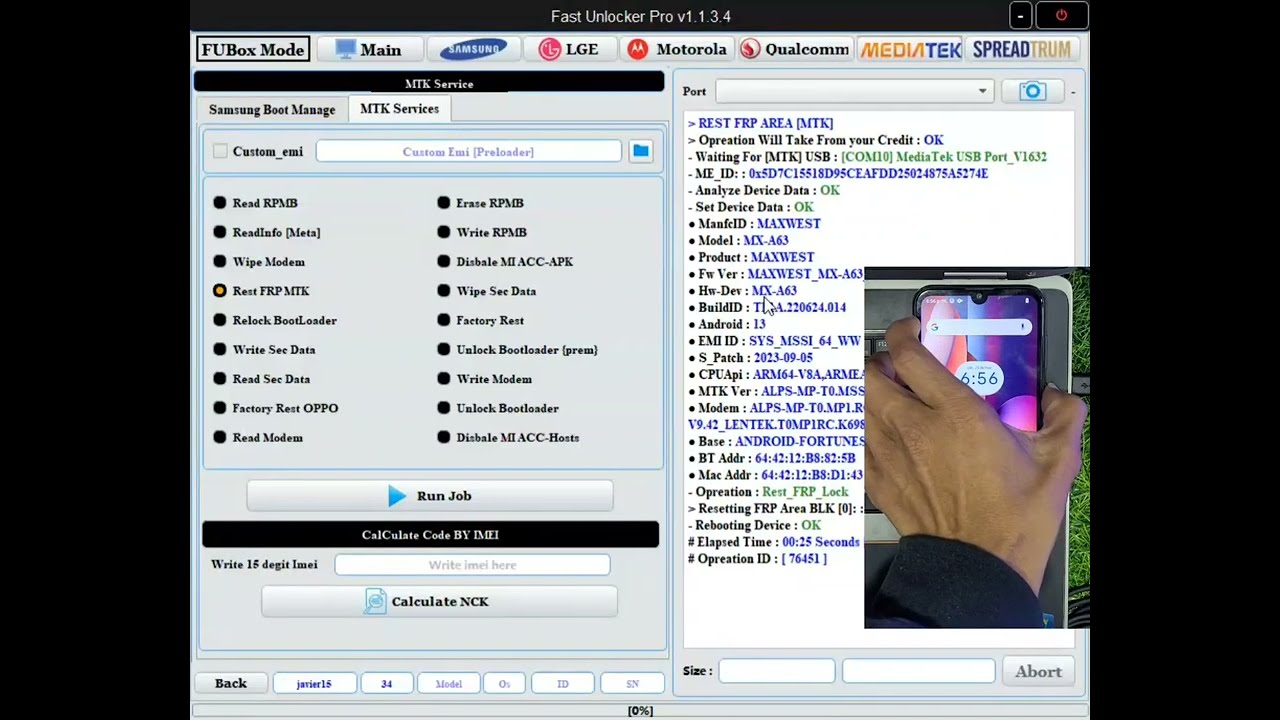Select the Factory Rest OPPO option
The width and height of the screenshot is (1280, 720).
tap(275, 408)
